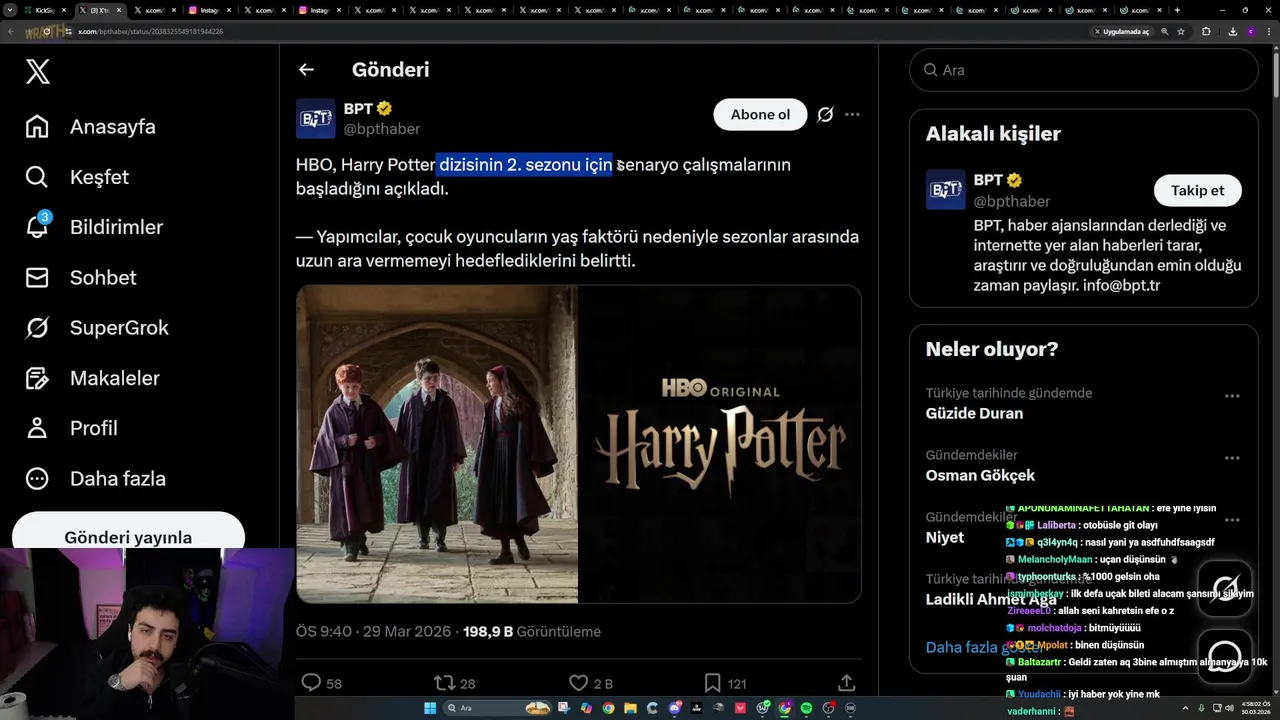Open Profil page
1280x720 pixels.
(71, 428)
